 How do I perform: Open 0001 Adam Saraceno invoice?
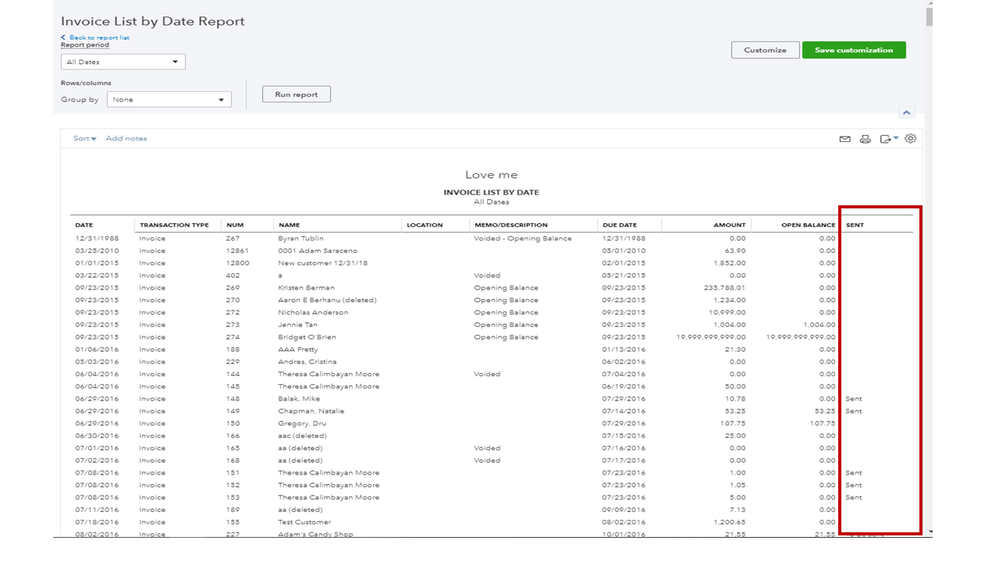(x=317, y=251)
